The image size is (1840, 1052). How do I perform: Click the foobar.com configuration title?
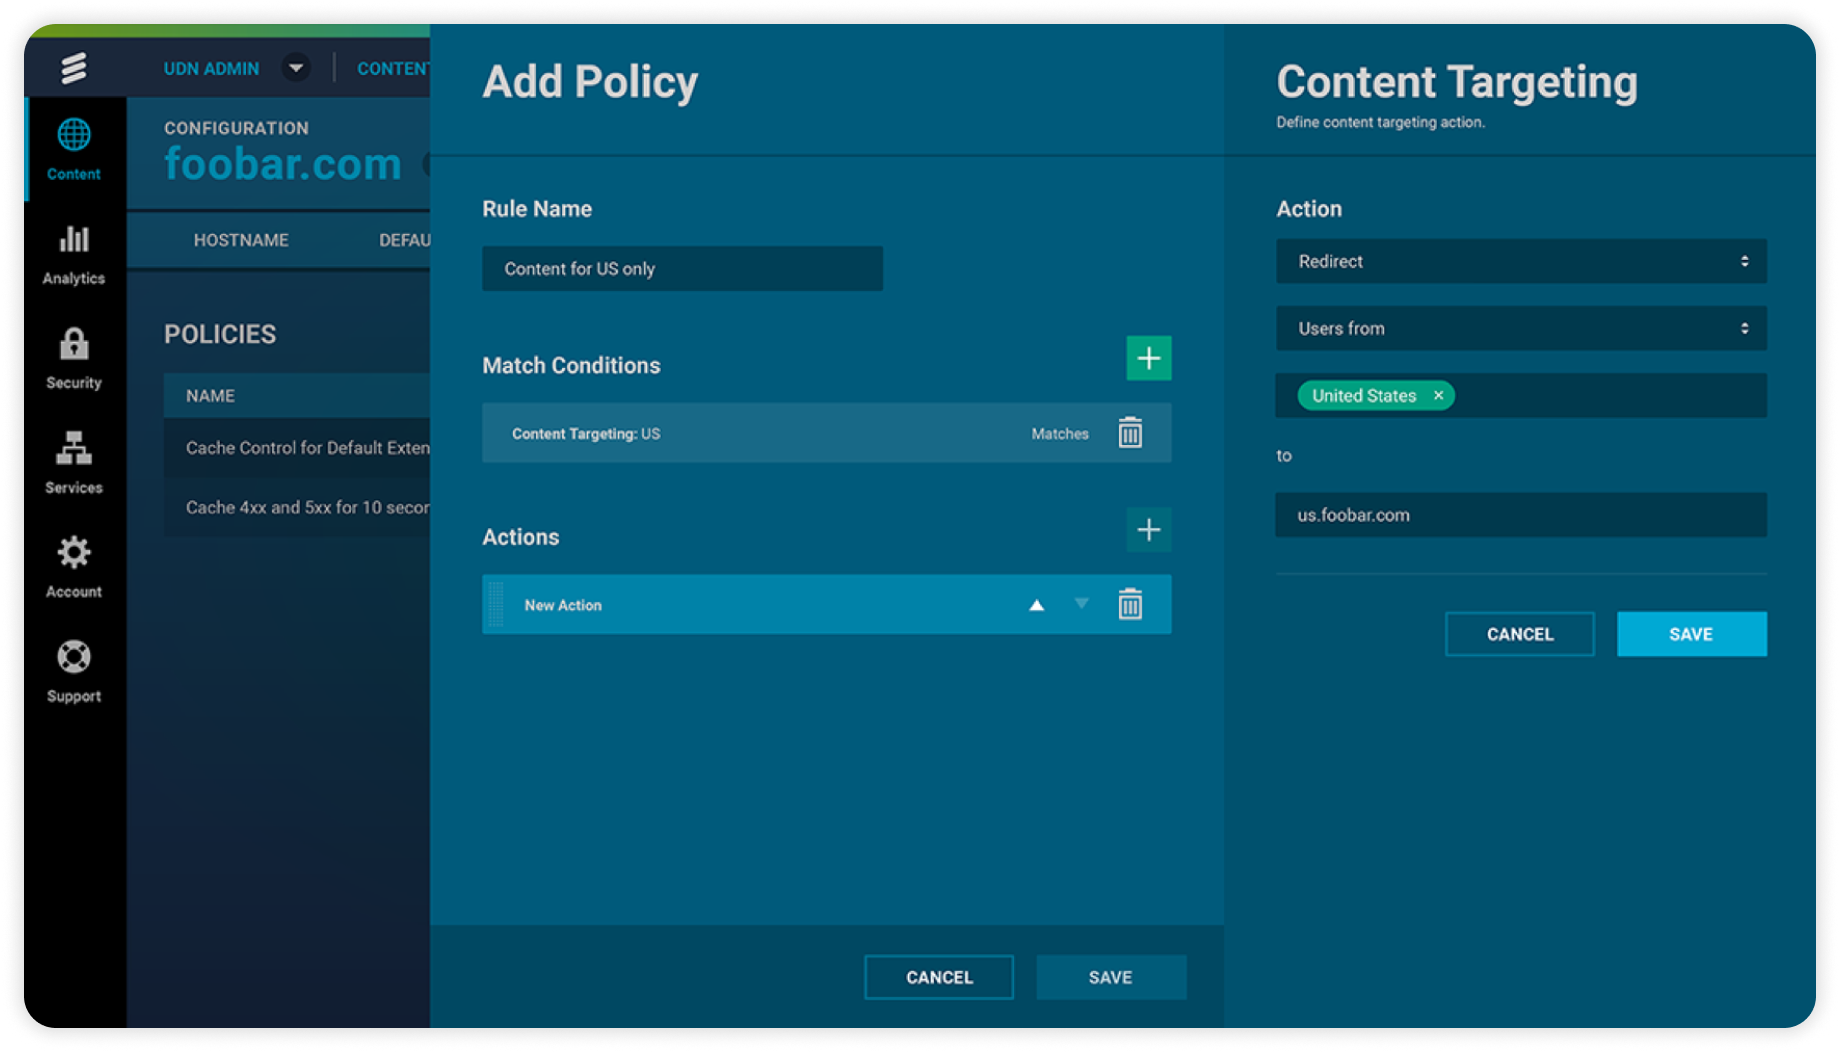tap(283, 164)
